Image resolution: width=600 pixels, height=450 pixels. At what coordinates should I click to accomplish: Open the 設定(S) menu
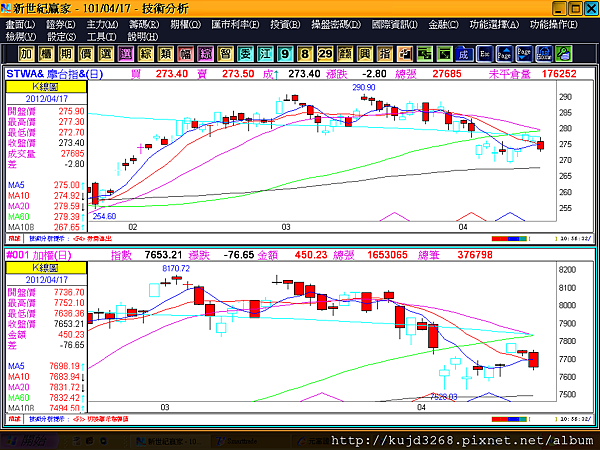tap(62, 37)
